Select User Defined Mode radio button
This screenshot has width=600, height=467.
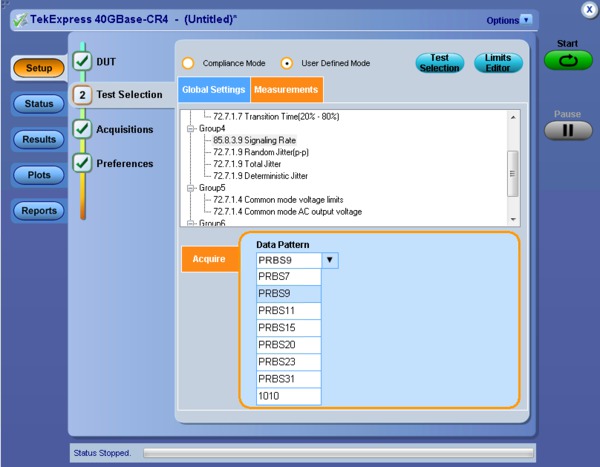pyautogui.click(x=286, y=63)
